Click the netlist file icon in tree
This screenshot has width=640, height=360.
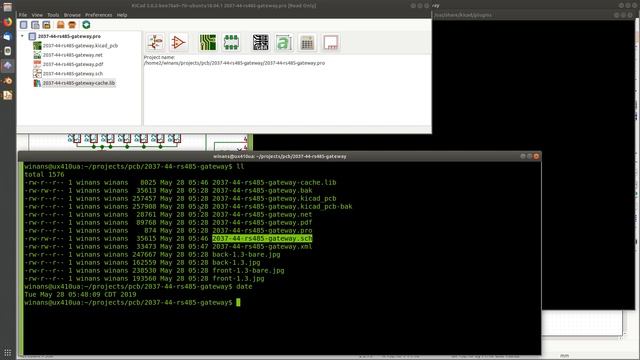(x=37, y=55)
